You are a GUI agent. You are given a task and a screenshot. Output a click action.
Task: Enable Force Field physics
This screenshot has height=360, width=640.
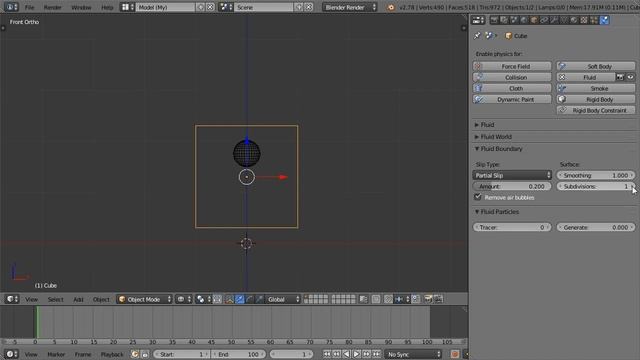pyautogui.click(x=512, y=66)
